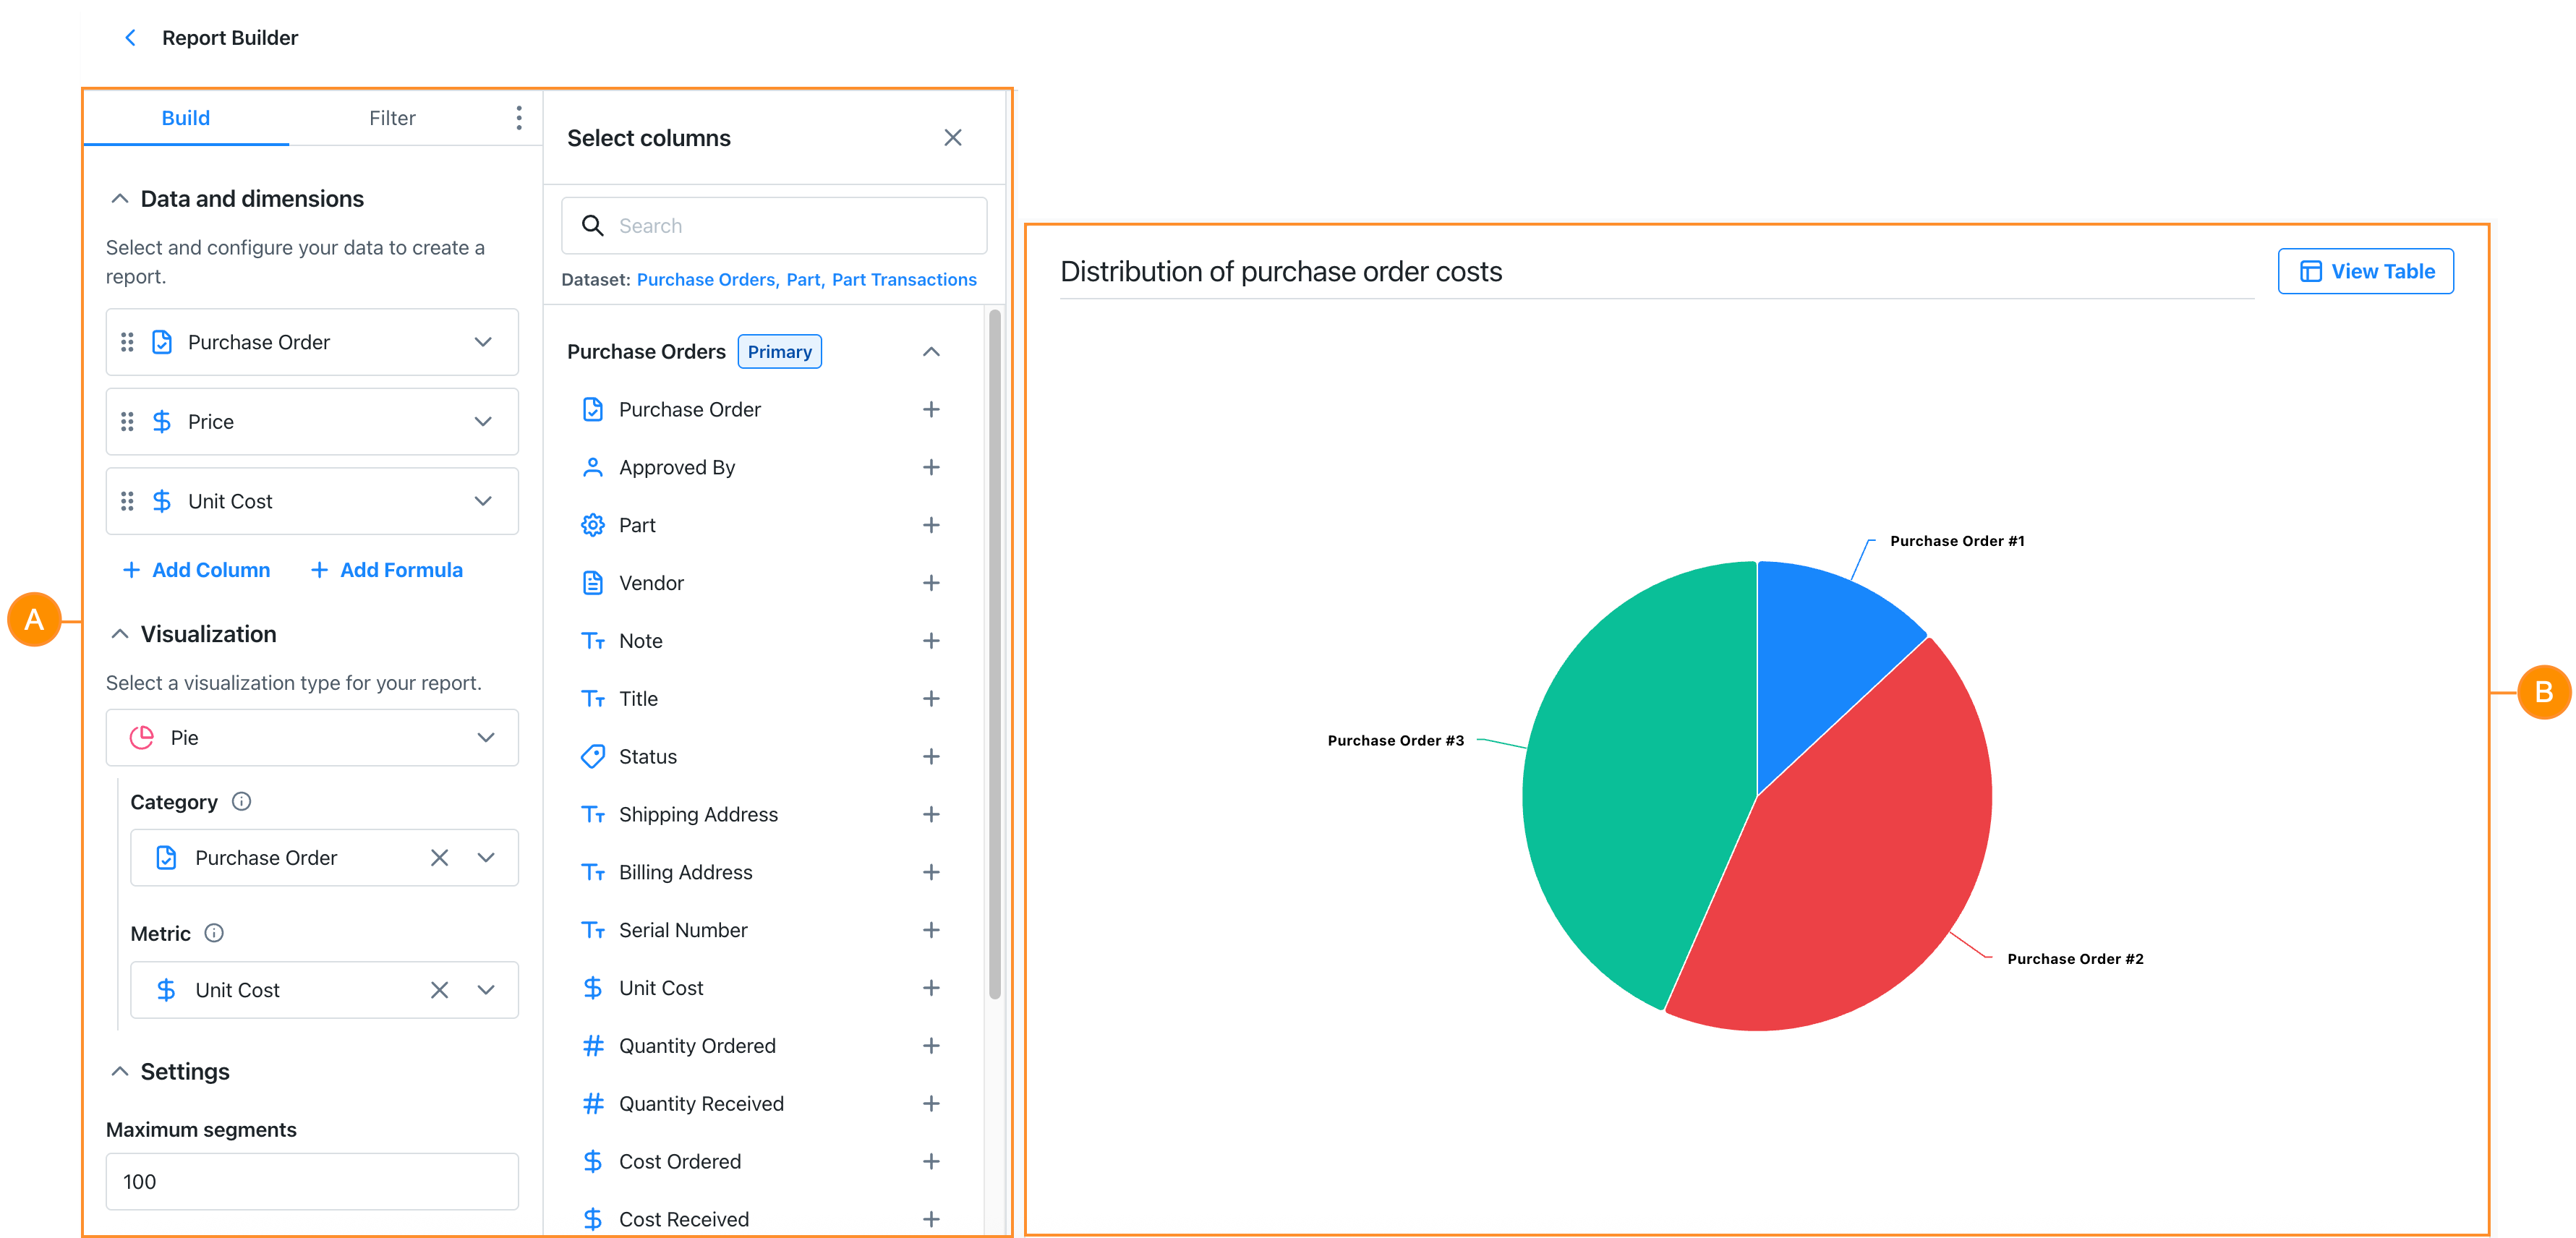
Task: Click the gear icon beside the Part column
Action: point(593,524)
